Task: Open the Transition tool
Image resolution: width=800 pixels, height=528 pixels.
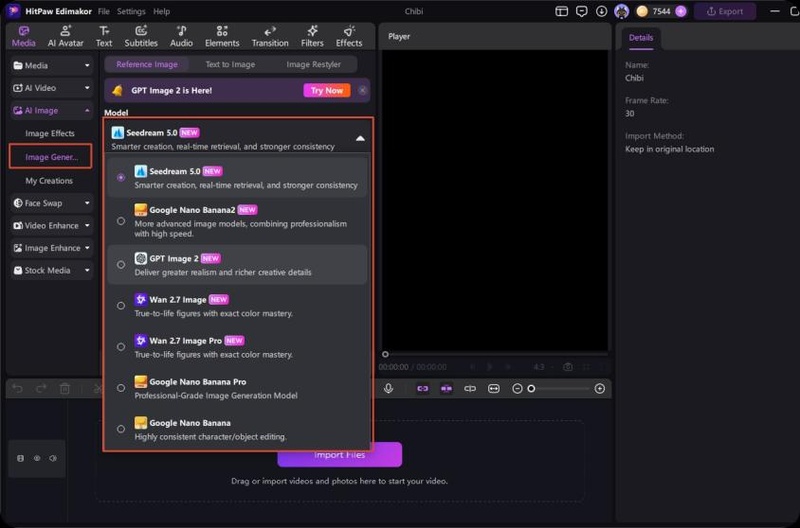Action: [270, 37]
